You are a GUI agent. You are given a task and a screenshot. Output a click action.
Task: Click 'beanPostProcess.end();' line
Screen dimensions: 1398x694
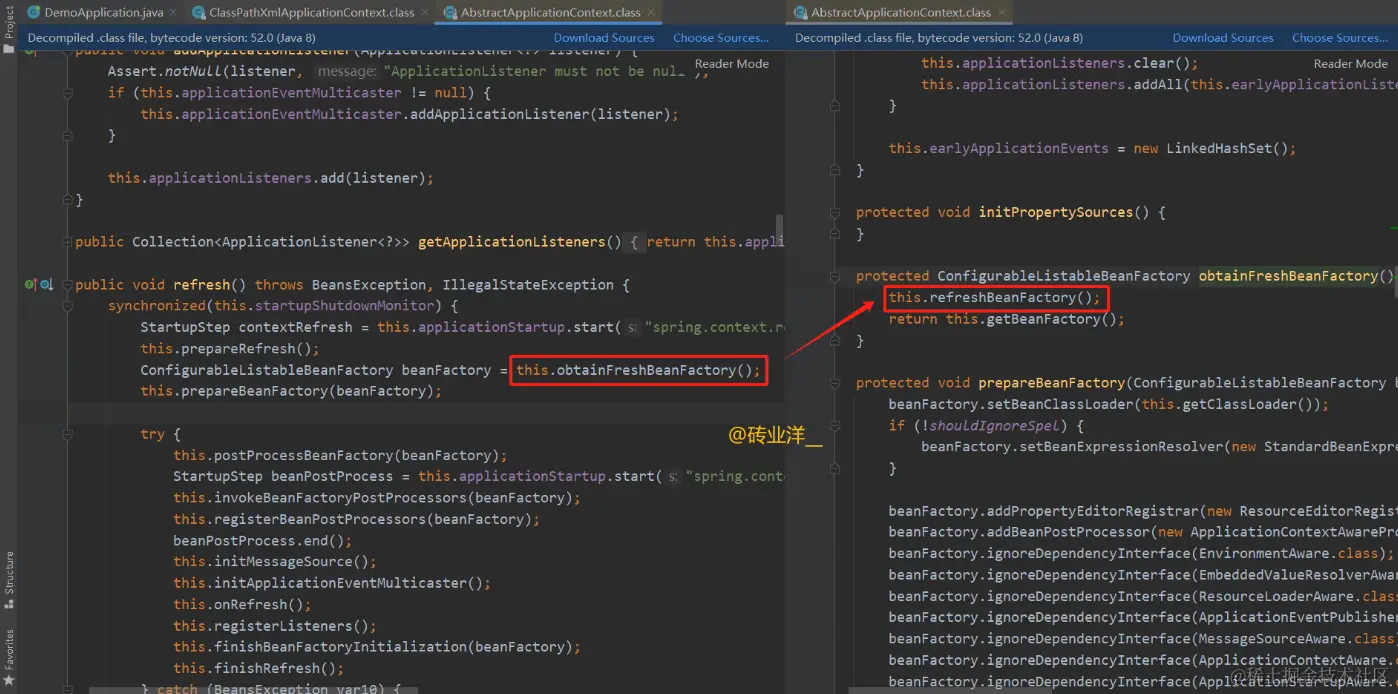pos(263,540)
